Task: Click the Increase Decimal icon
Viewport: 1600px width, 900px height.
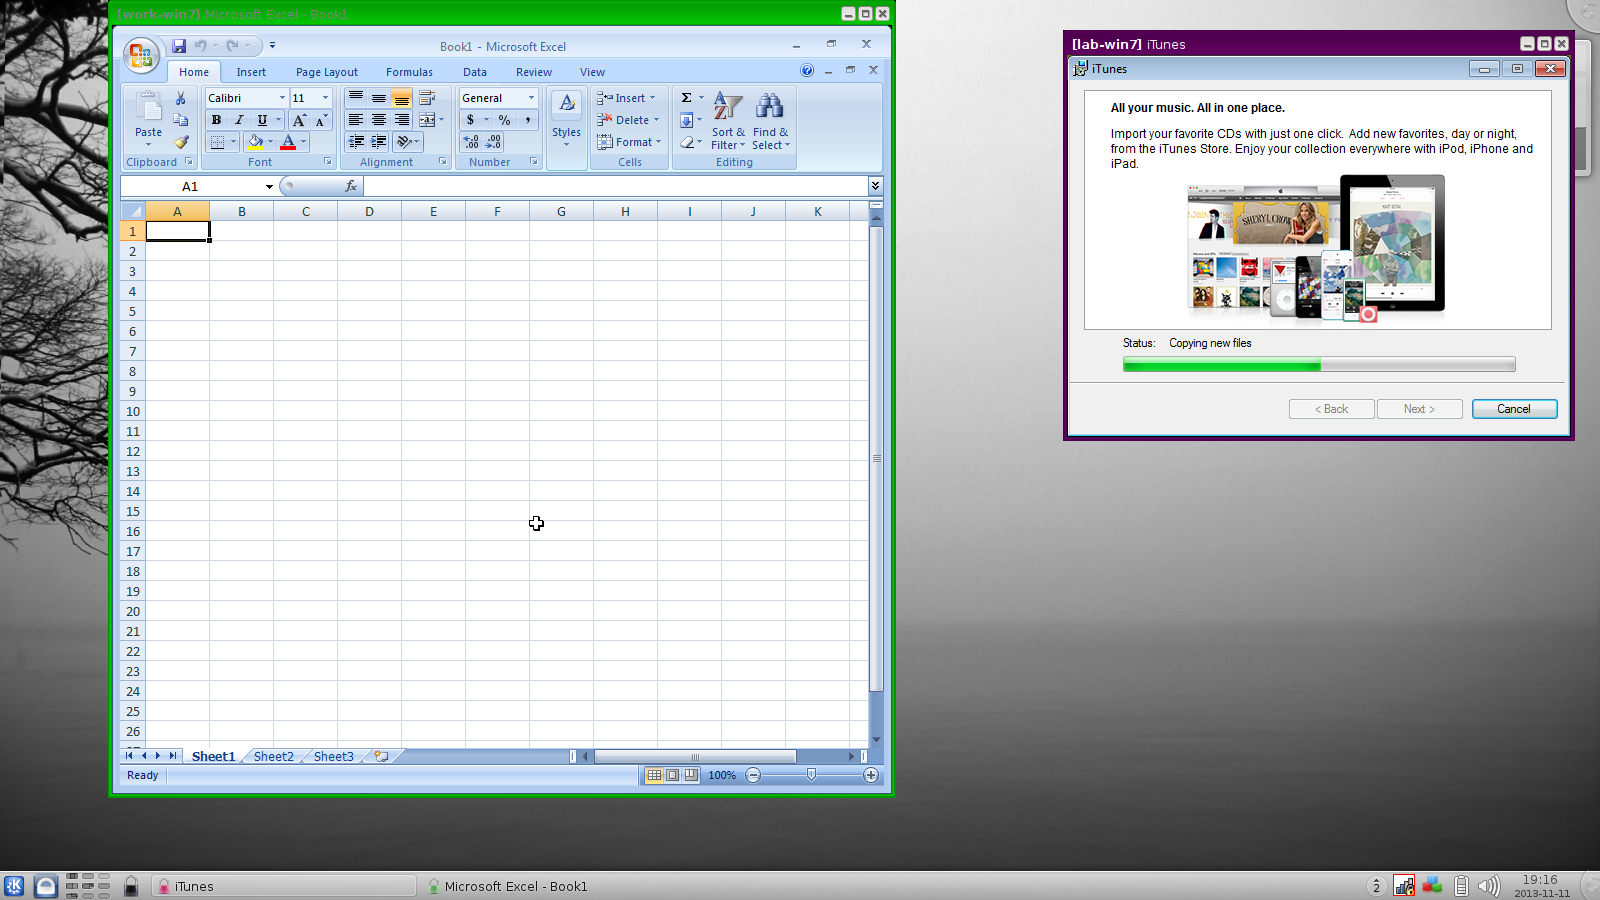Action: point(470,142)
